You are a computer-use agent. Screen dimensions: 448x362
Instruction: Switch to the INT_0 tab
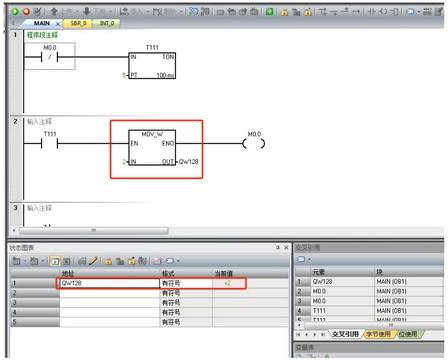[107, 23]
